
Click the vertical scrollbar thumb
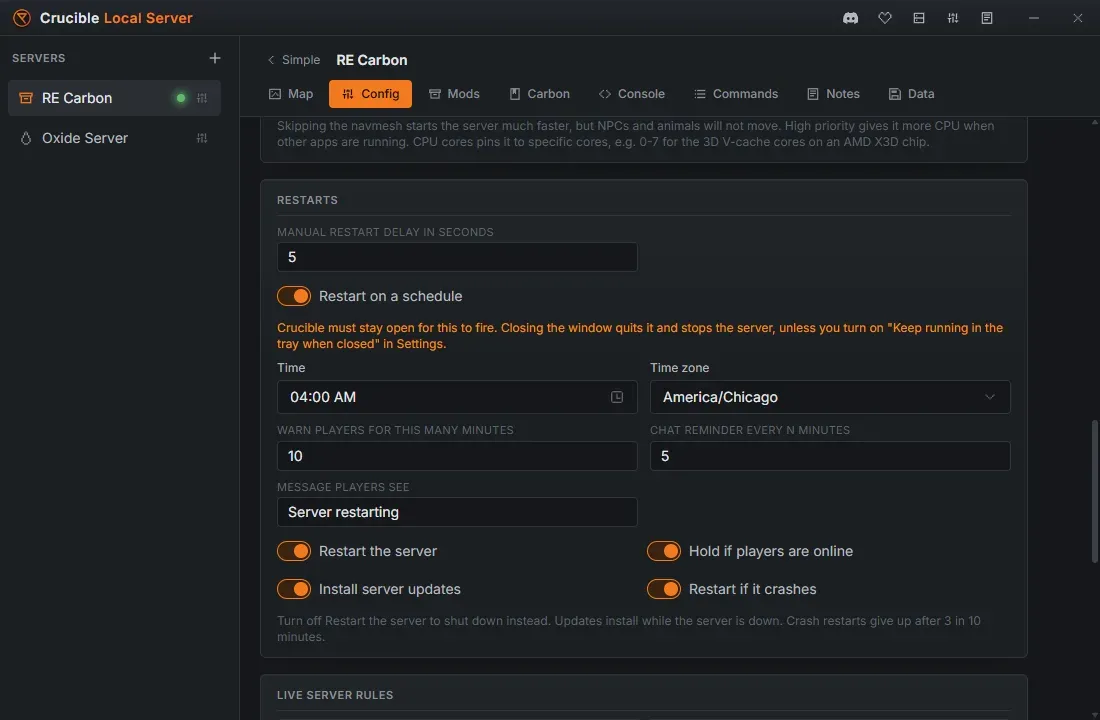coord(1094,491)
